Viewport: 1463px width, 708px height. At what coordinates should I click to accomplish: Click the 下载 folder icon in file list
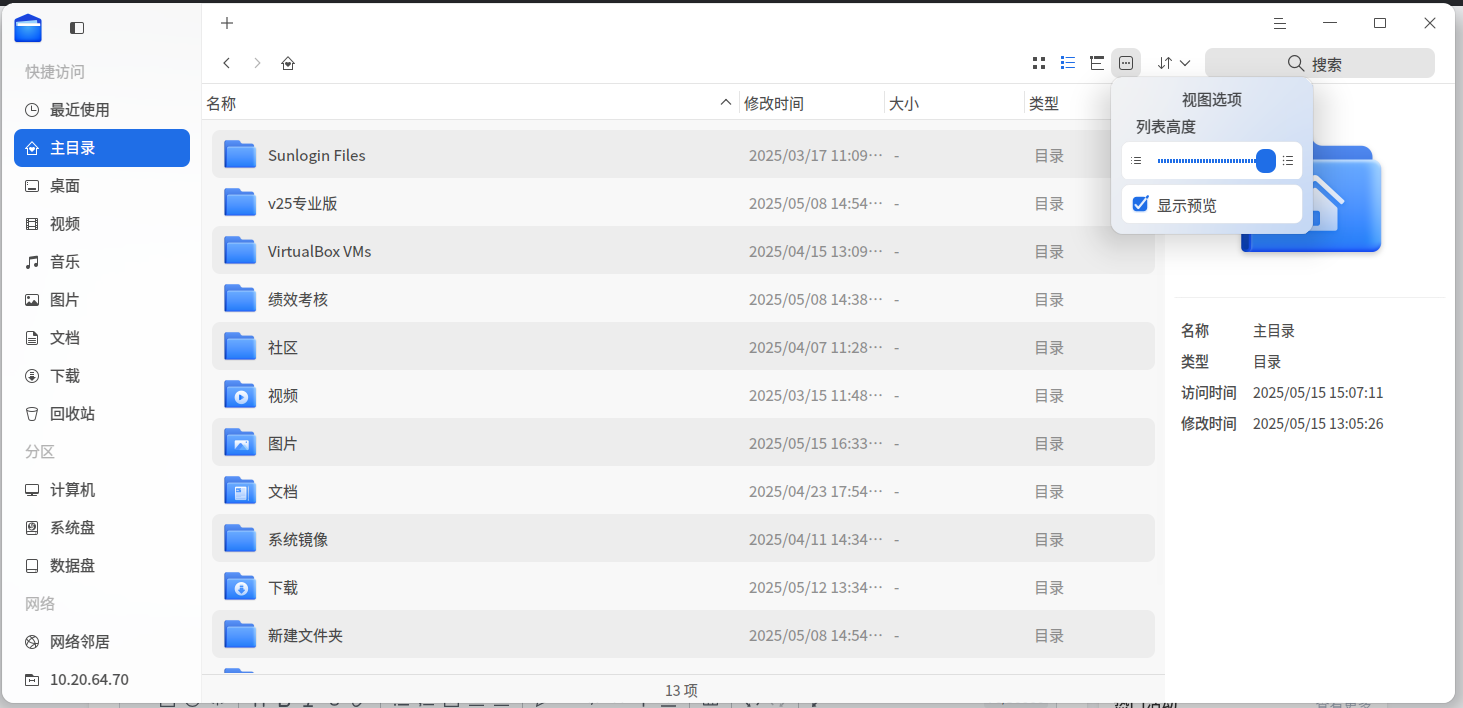point(240,587)
